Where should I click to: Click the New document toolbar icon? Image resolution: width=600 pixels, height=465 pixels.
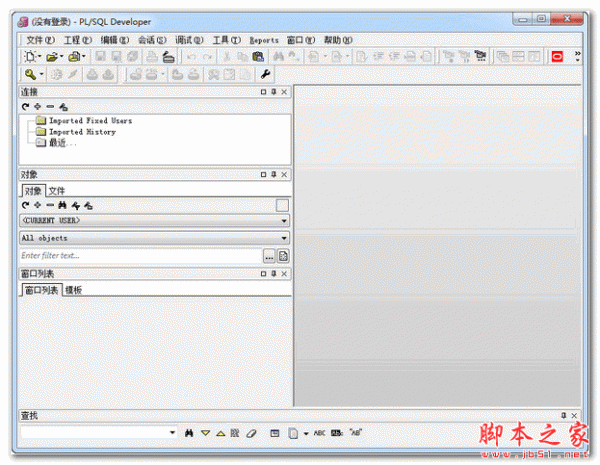tap(29, 57)
